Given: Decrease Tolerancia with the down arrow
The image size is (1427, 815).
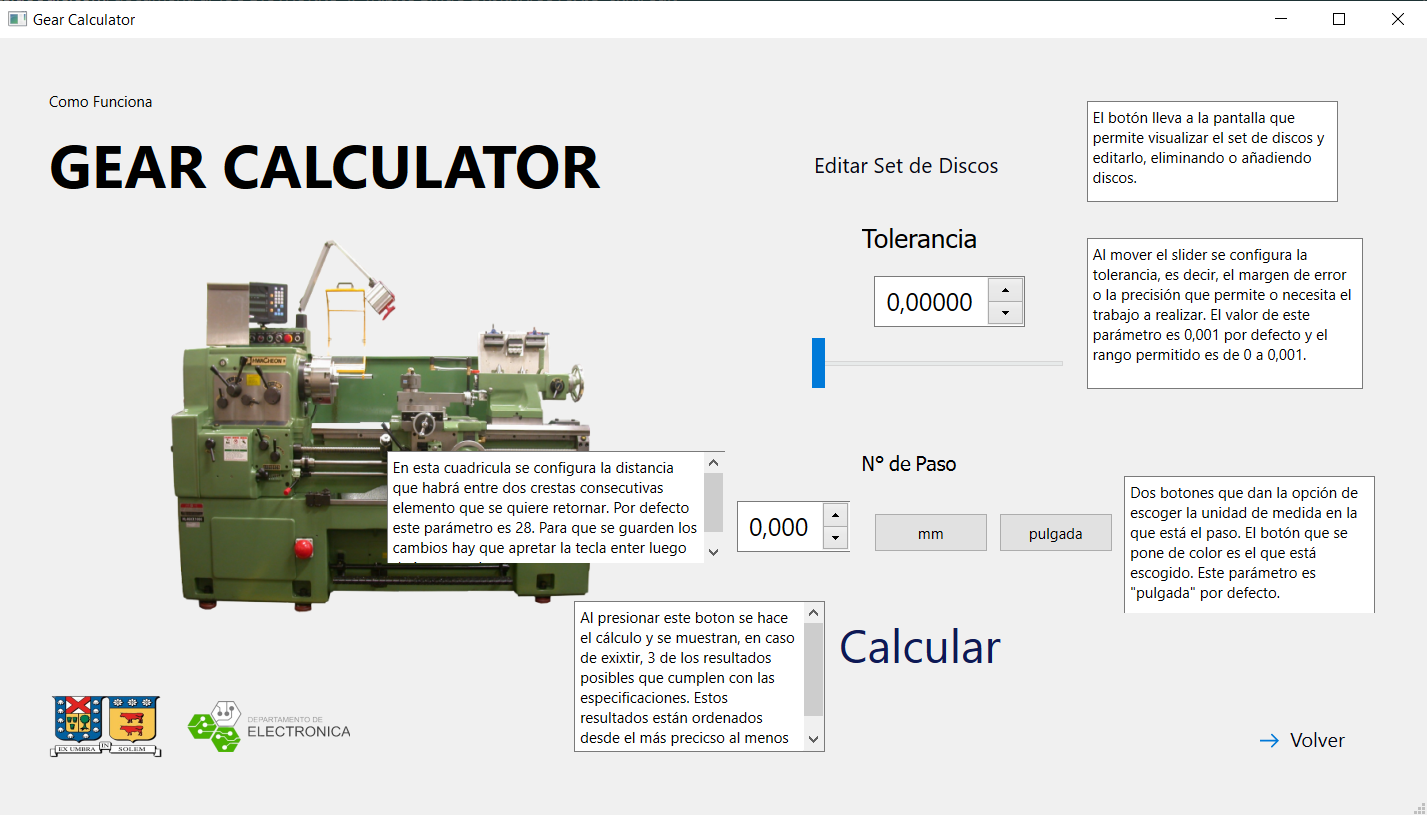Looking at the screenshot, I should [1005, 314].
